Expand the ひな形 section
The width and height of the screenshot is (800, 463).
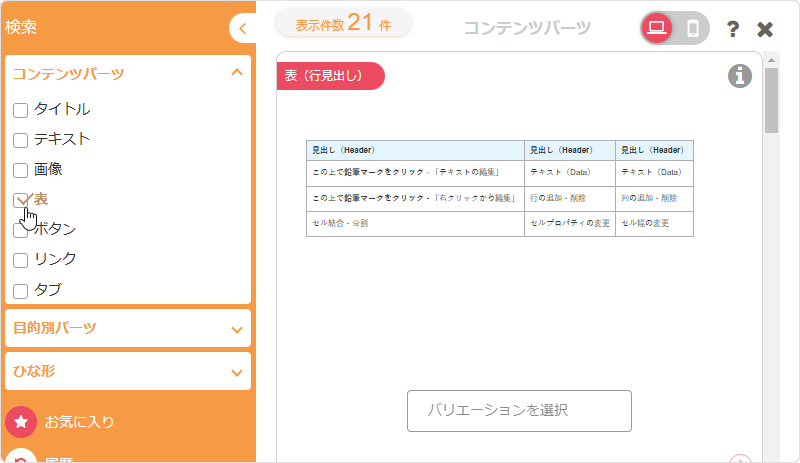[x=236, y=372]
